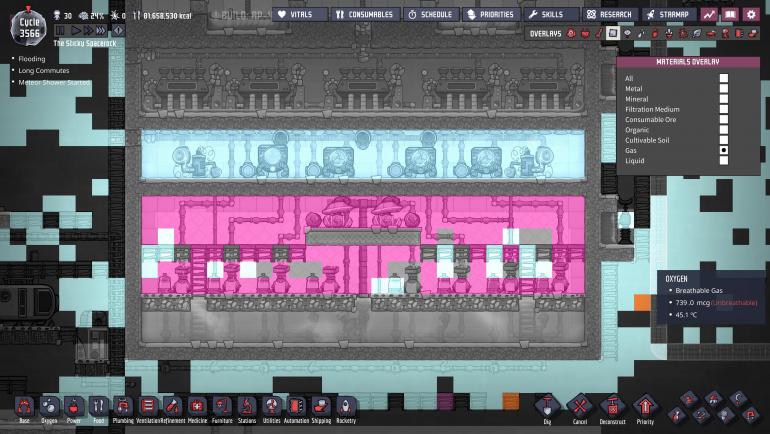
Task: Click the Meteor Shower Started notification
Action: [54, 82]
